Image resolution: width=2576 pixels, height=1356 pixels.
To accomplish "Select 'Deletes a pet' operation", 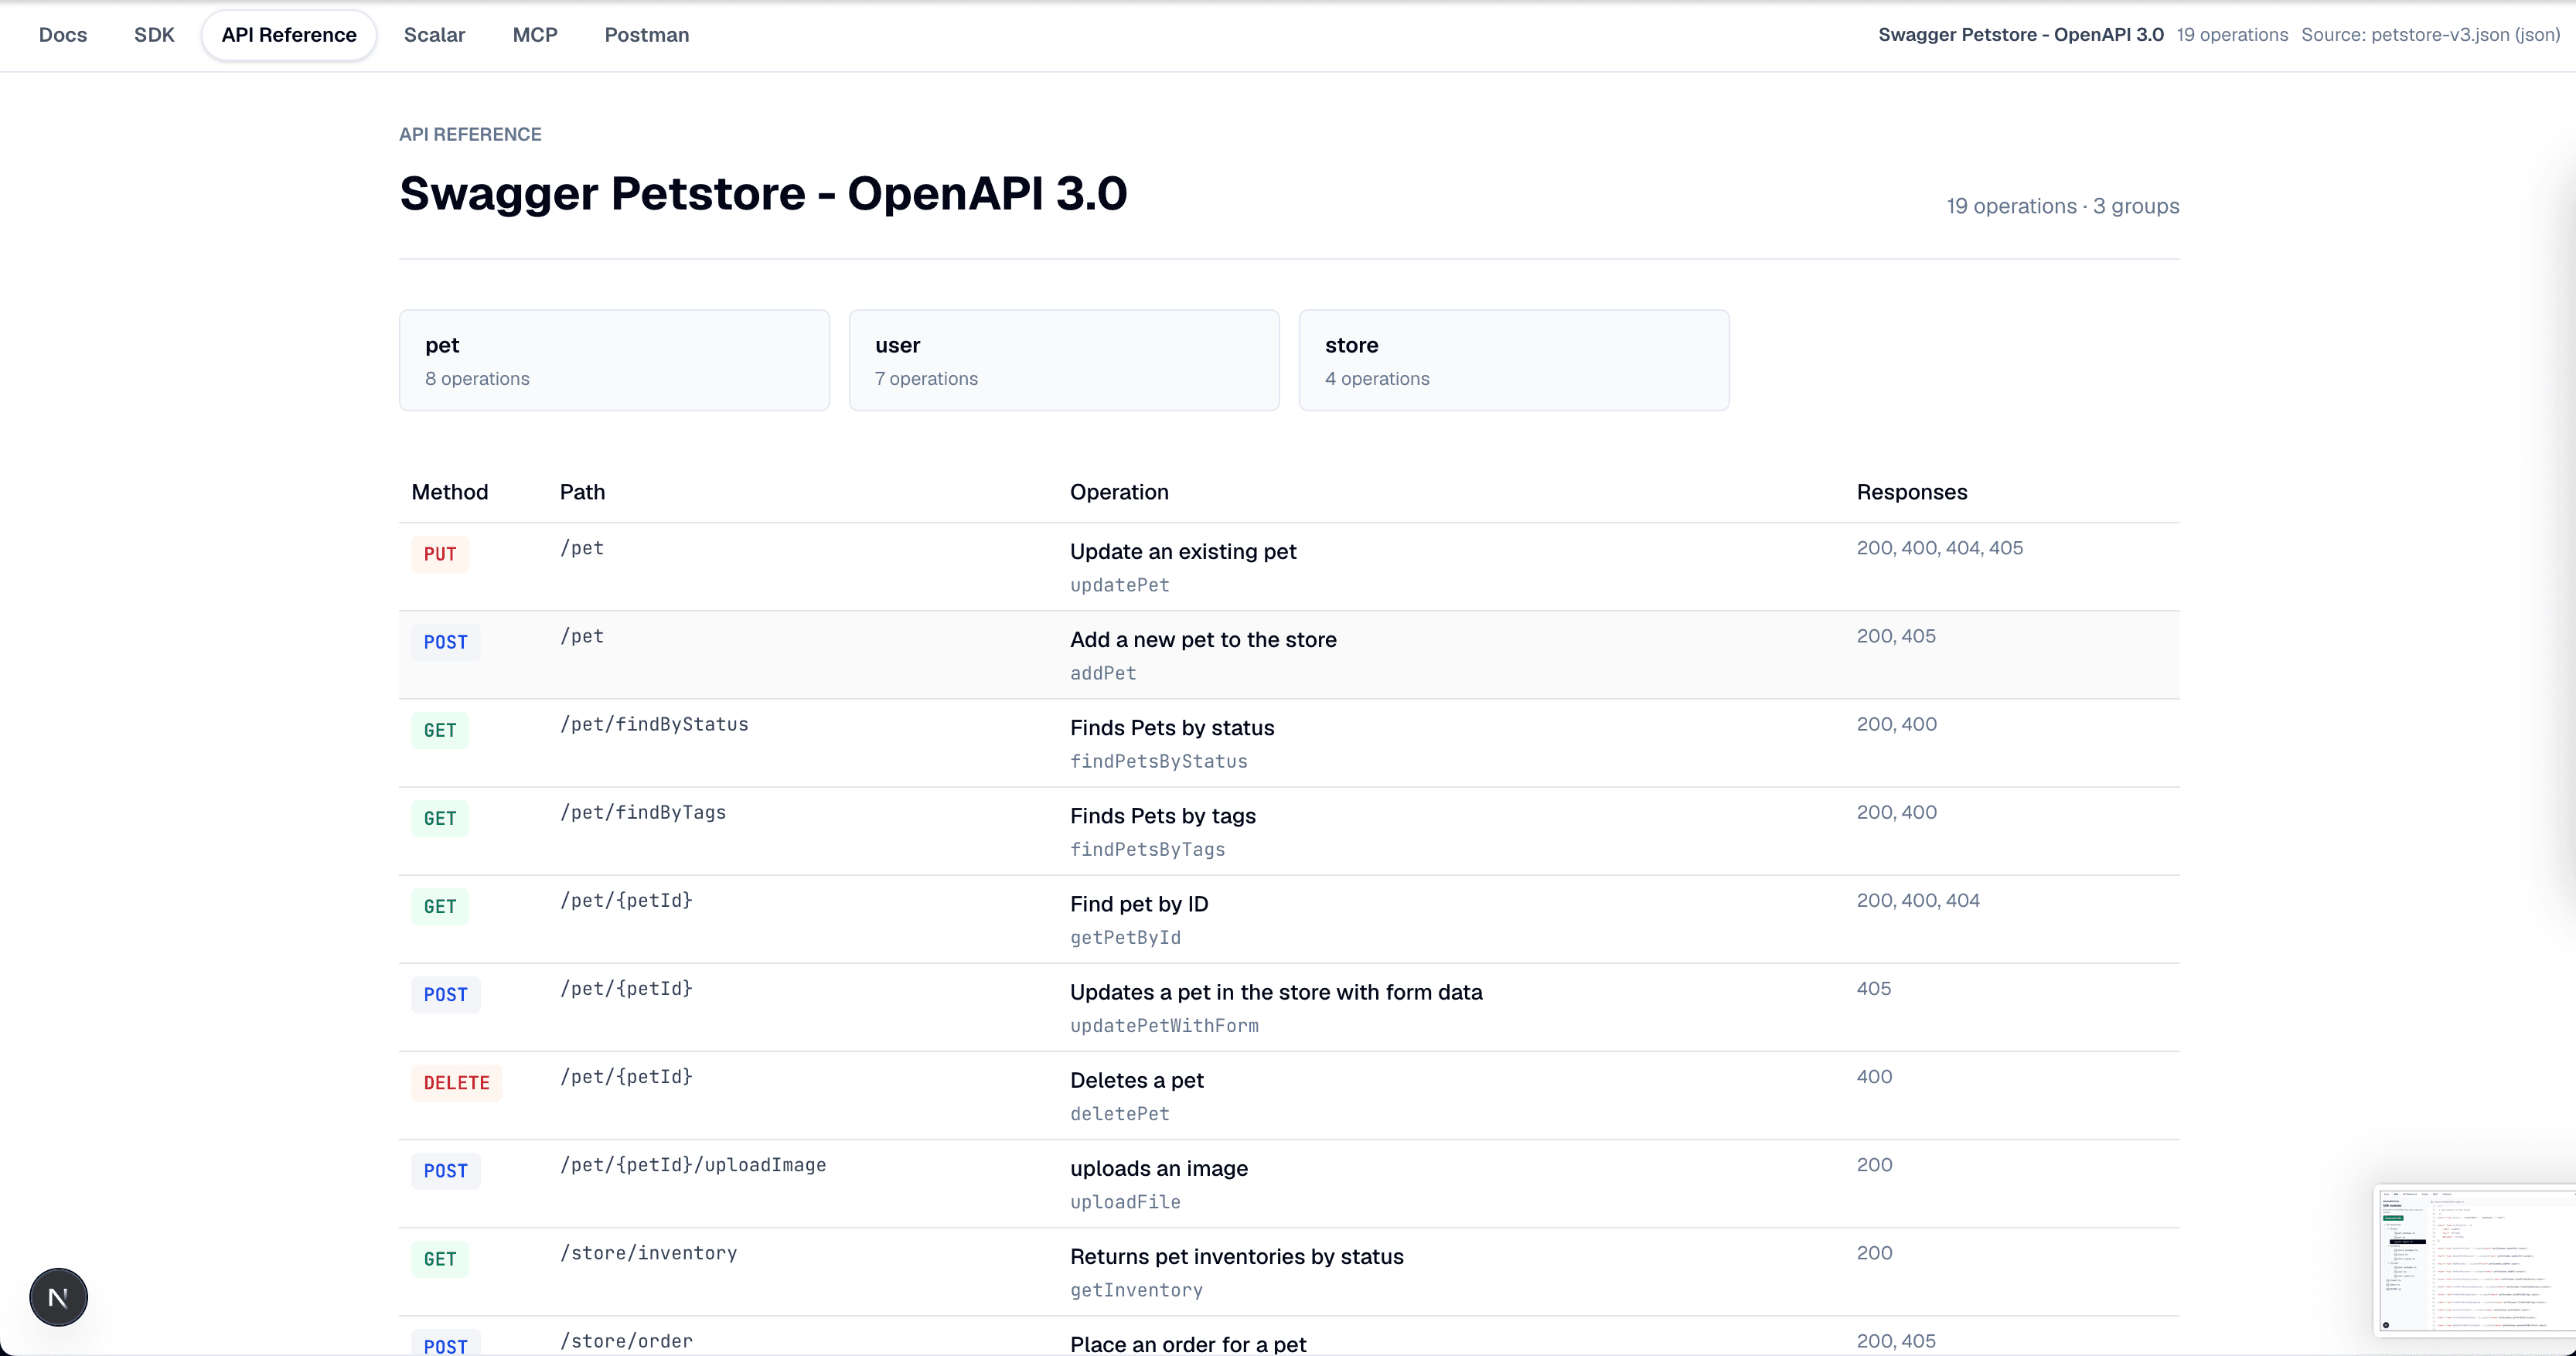I will tap(1137, 1080).
